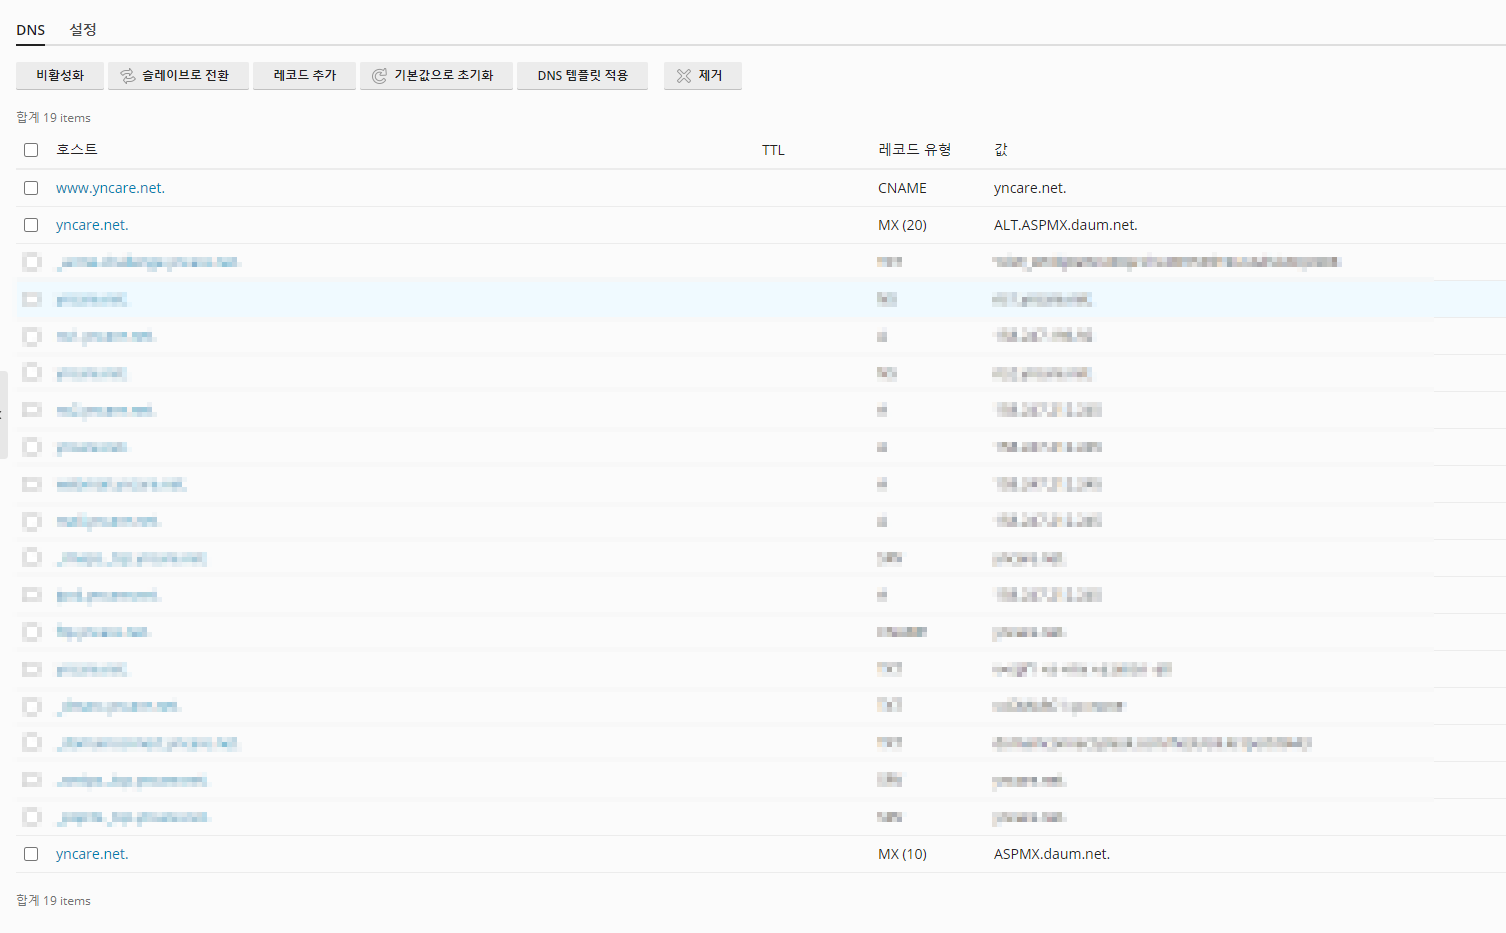Click the 레코드 유형 column header

click(914, 149)
